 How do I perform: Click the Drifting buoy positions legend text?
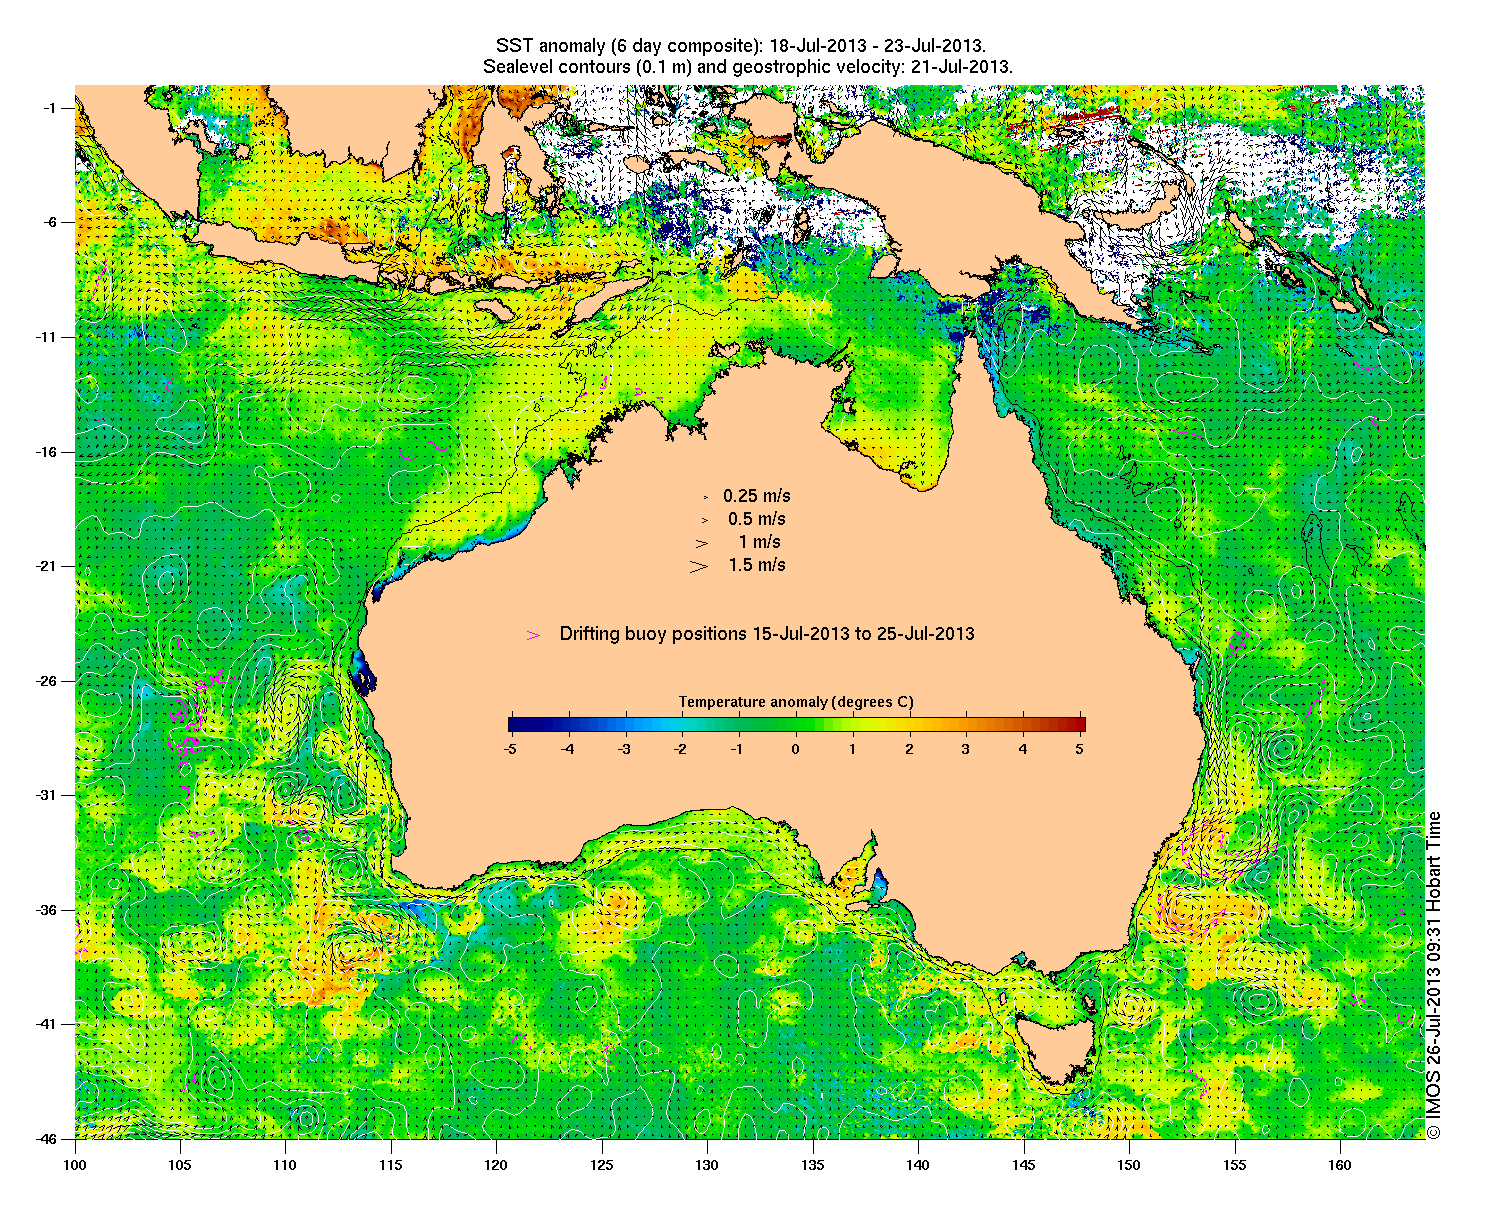767,634
